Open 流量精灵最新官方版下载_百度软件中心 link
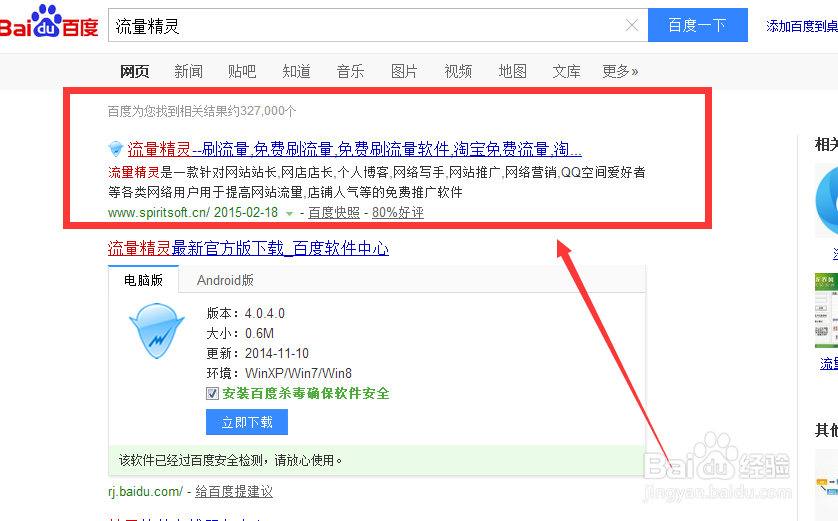Viewport: 838px width, 521px height. tap(248, 248)
